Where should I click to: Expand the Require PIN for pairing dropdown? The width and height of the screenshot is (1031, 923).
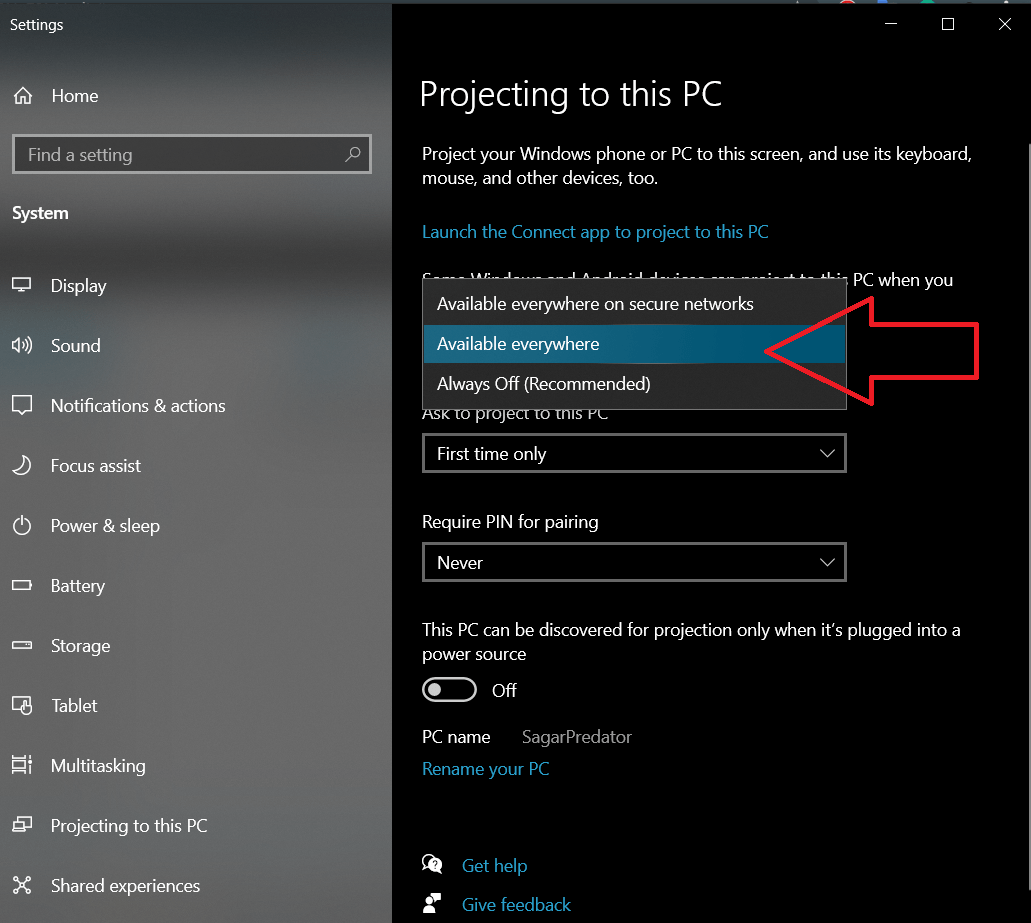click(634, 563)
